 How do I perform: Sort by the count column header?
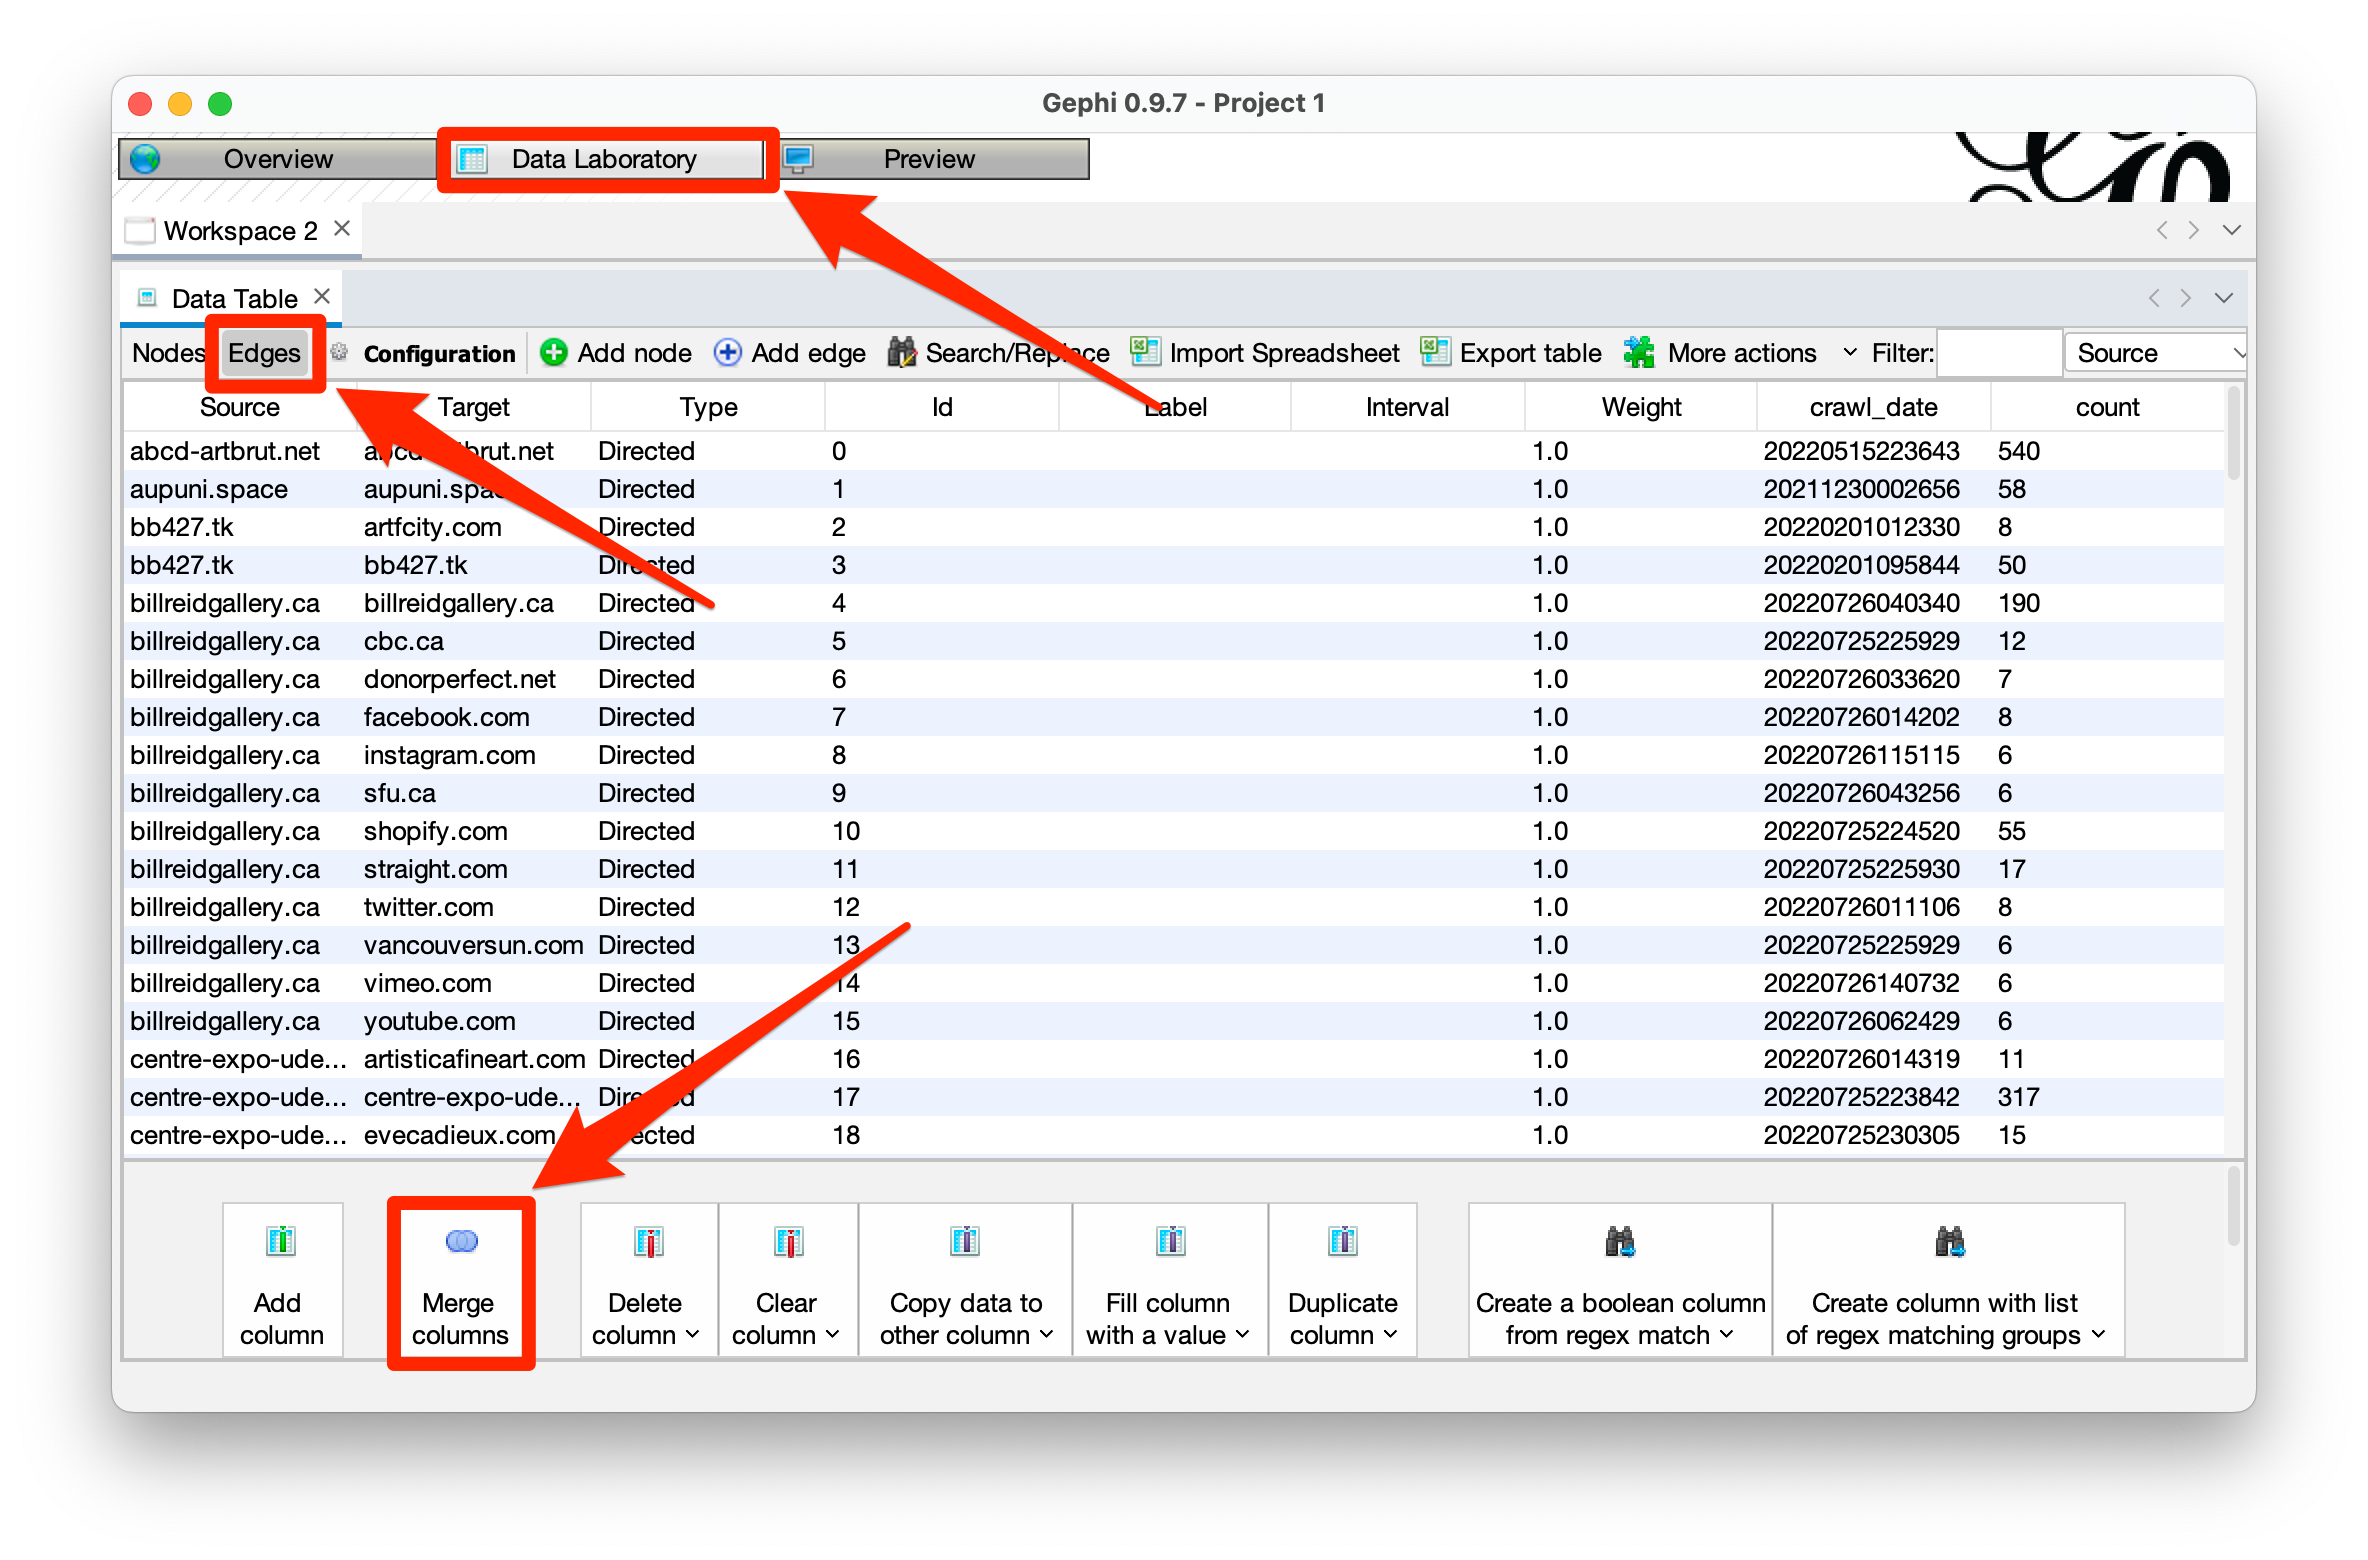pos(2107,407)
